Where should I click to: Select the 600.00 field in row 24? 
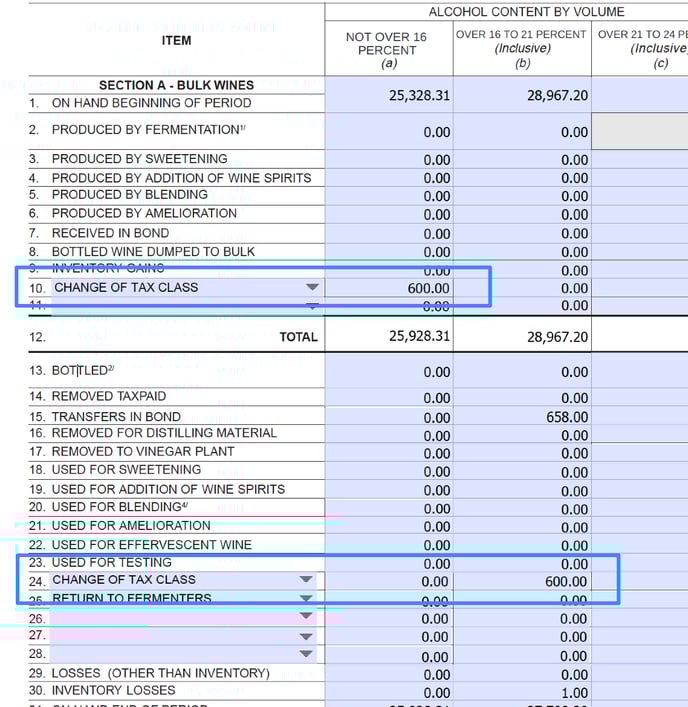click(522, 581)
